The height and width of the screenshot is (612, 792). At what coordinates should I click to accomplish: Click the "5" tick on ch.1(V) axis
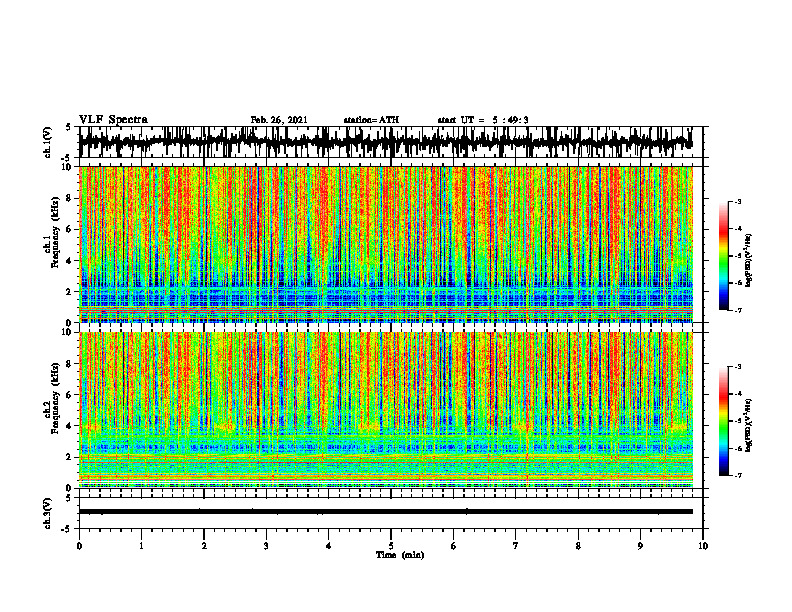(x=69, y=128)
